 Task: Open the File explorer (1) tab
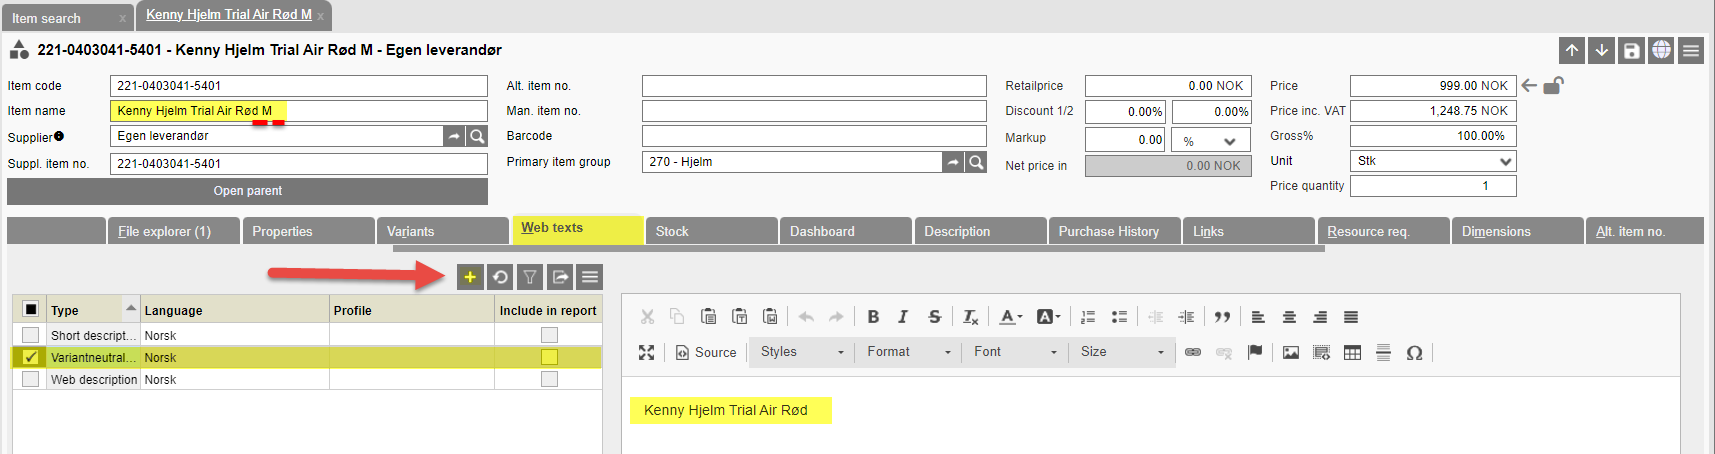click(x=173, y=231)
